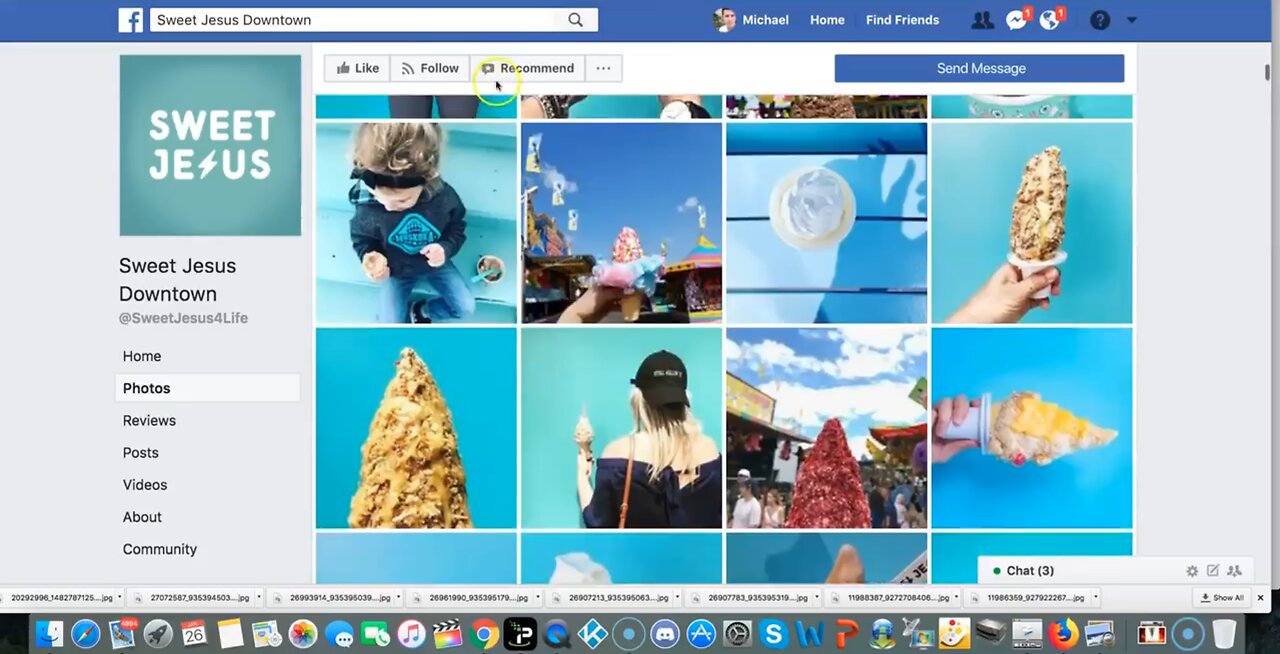Open the Chat (3) bar
Screen dimensions: 1280x654
point(1030,571)
